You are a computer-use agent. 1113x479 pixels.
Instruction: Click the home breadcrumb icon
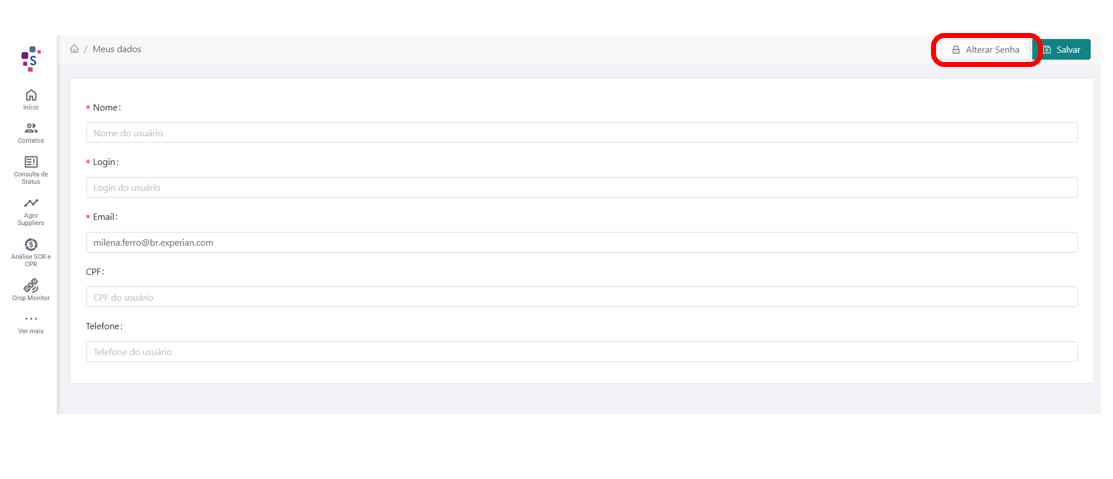click(x=74, y=49)
